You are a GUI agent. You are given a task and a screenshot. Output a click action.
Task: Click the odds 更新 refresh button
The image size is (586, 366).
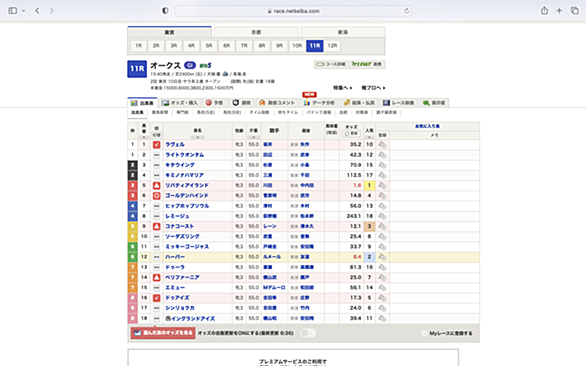coord(351,133)
